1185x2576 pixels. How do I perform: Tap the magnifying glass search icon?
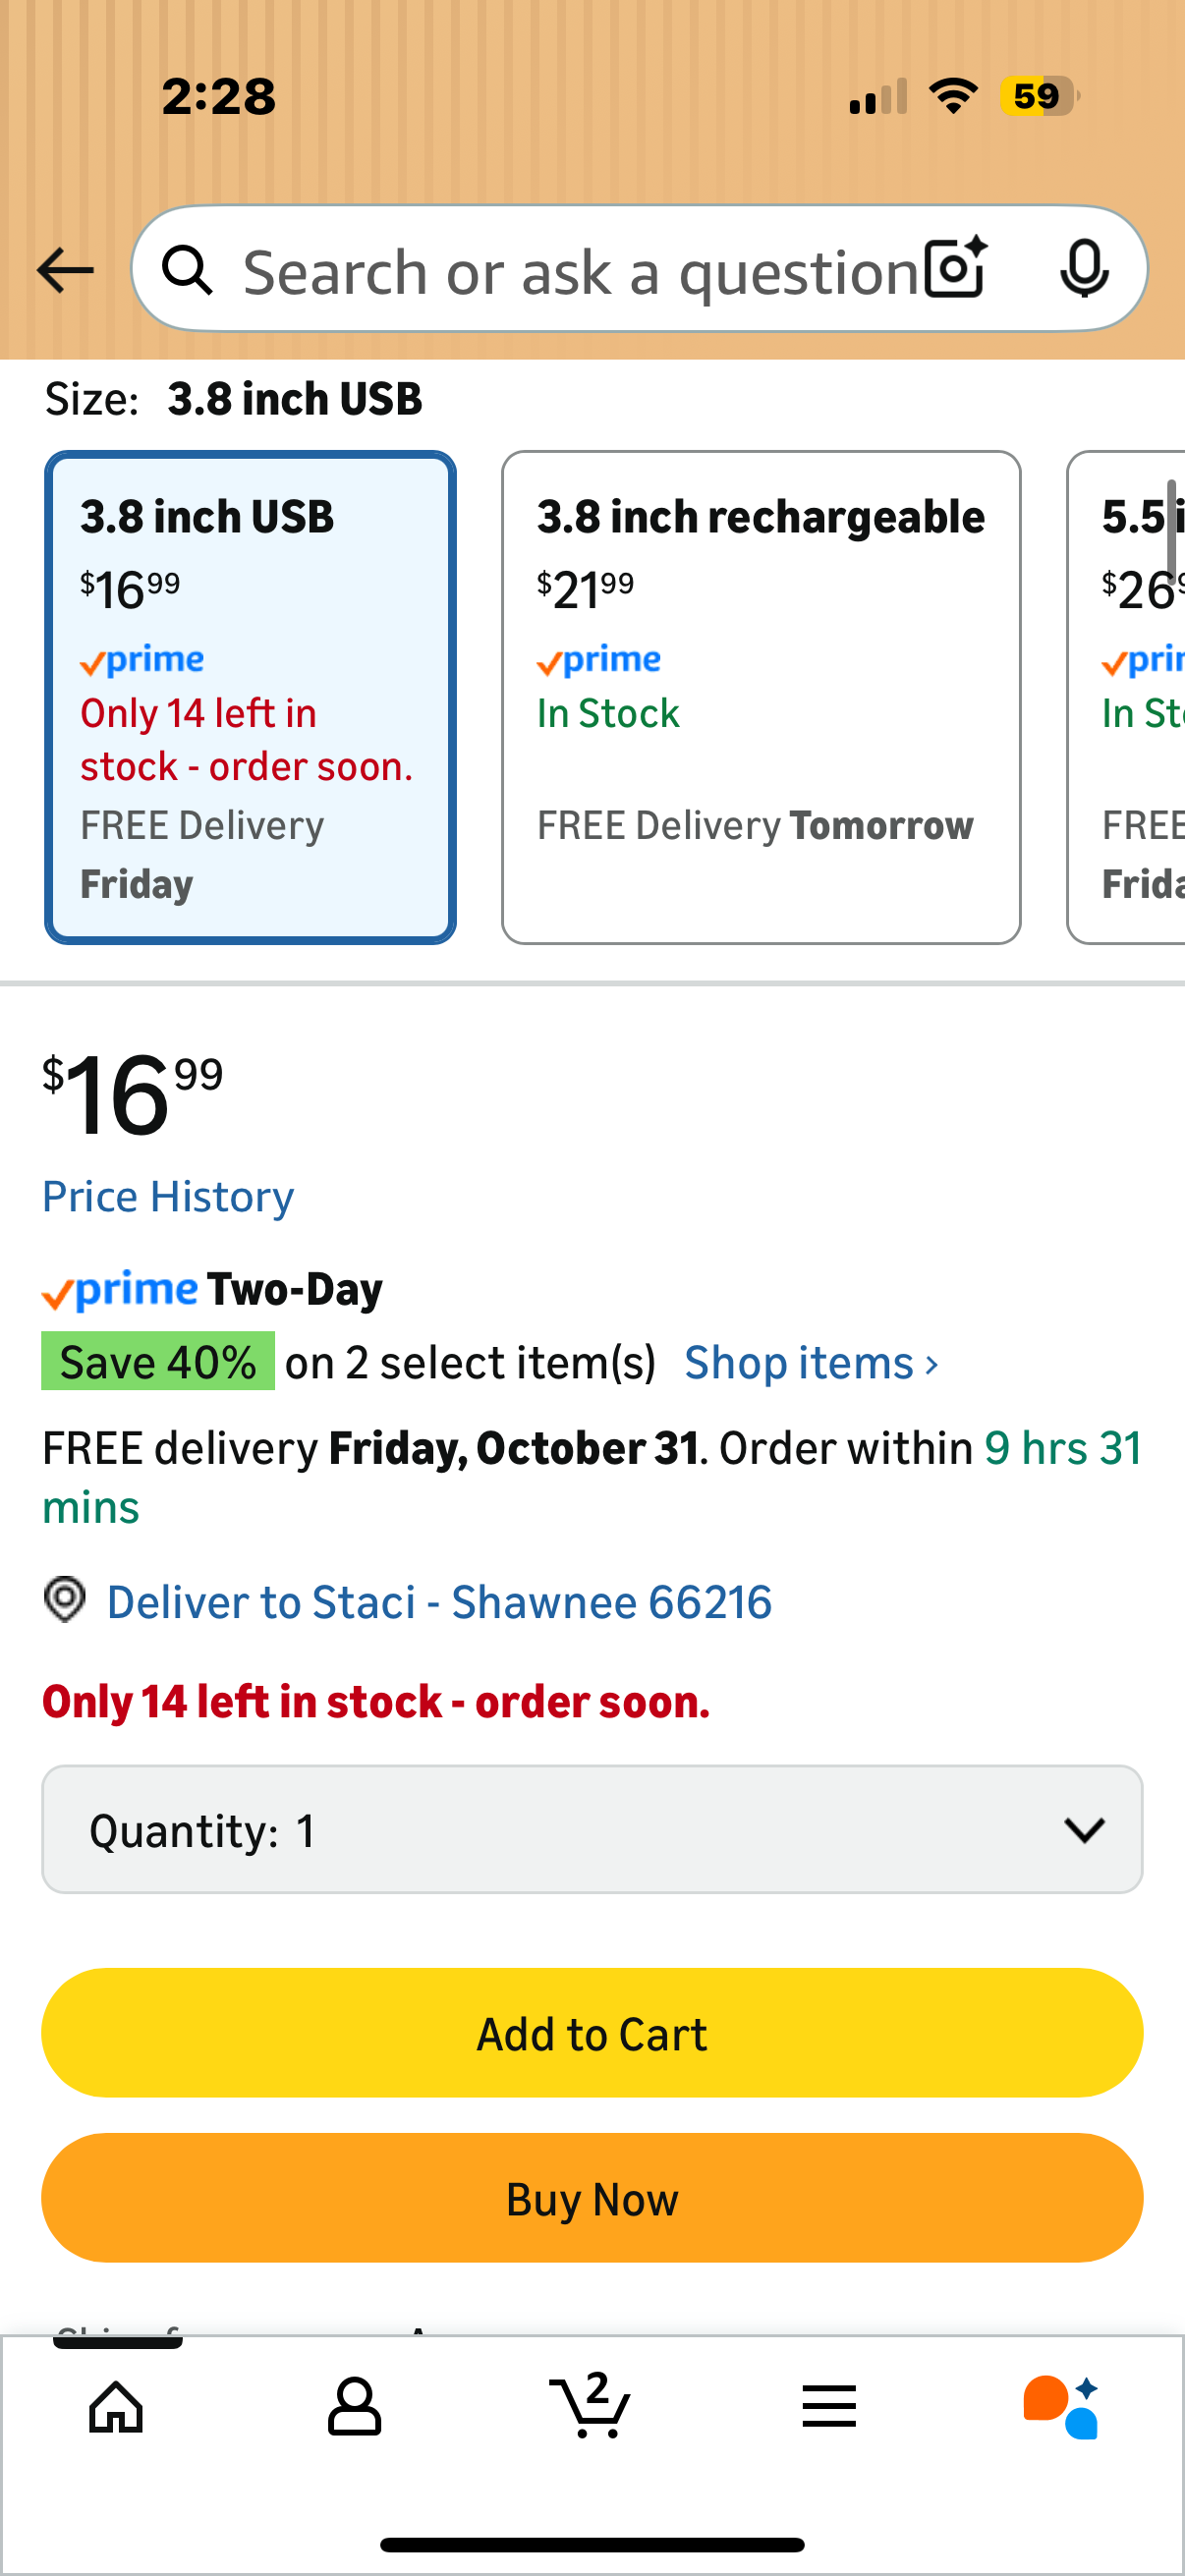[x=188, y=270]
